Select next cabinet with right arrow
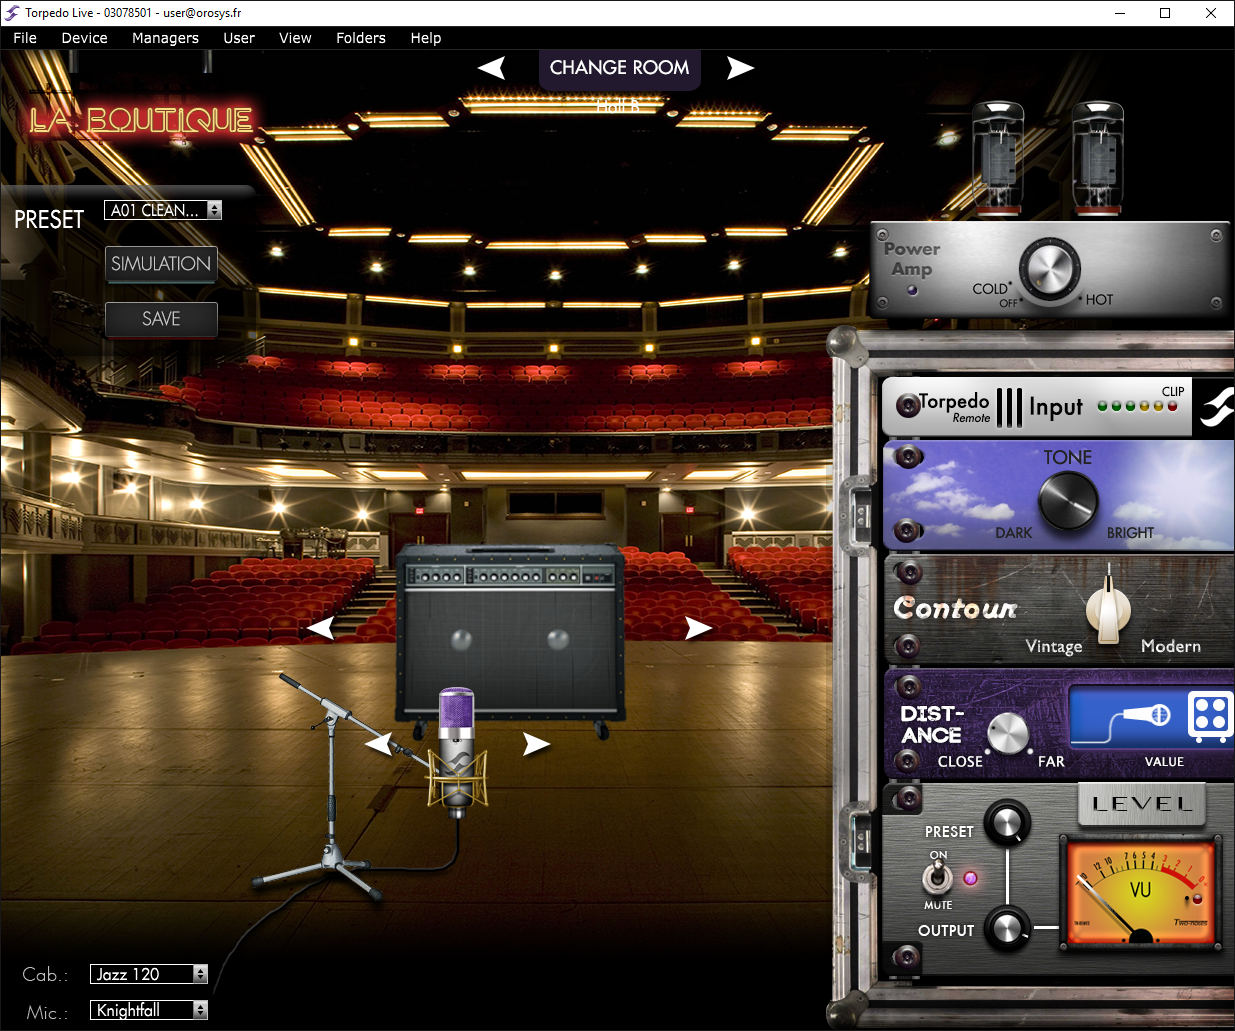Image resolution: width=1235 pixels, height=1031 pixels. pos(697,628)
